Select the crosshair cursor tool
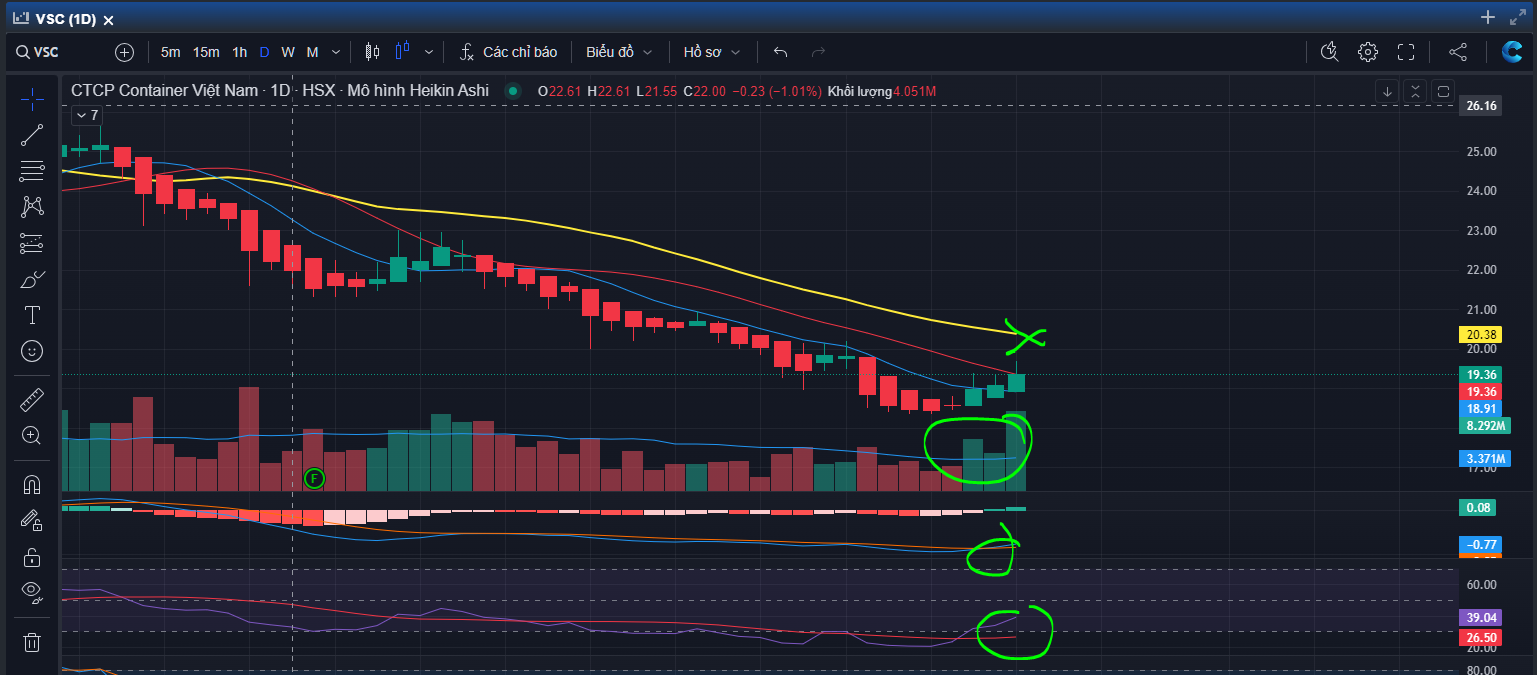This screenshot has width=1537, height=675. click(x=32, y=98)
